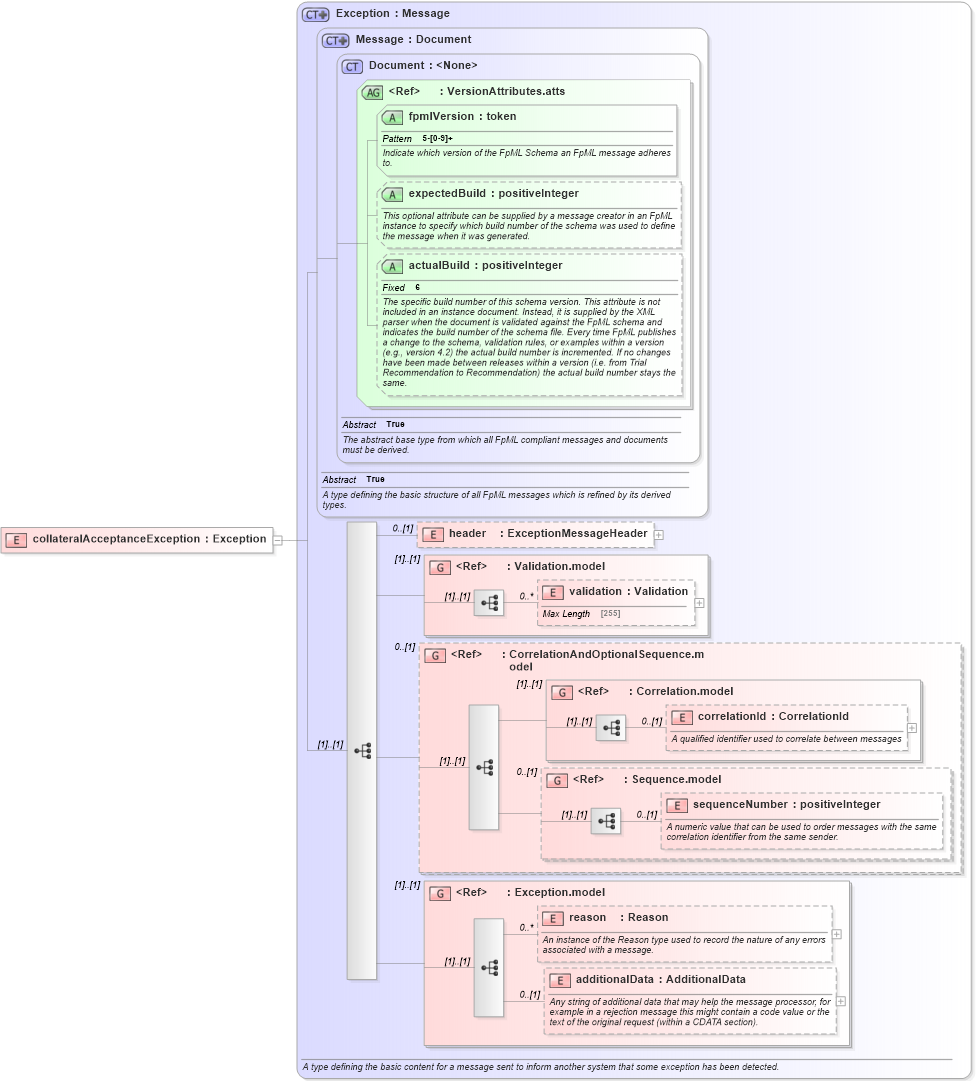Click the E icon of additionalData element

point(560,980)
